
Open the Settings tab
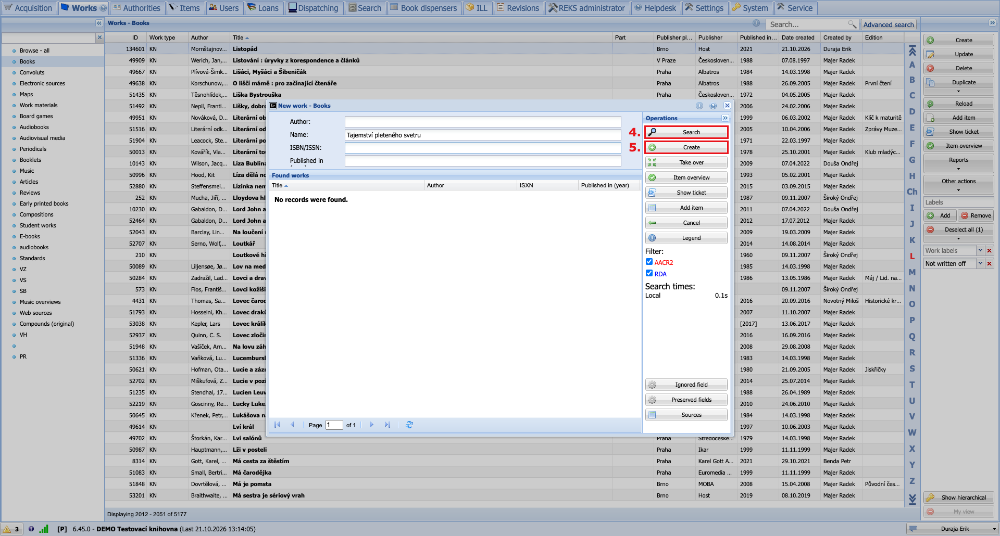tap(703, 8)
